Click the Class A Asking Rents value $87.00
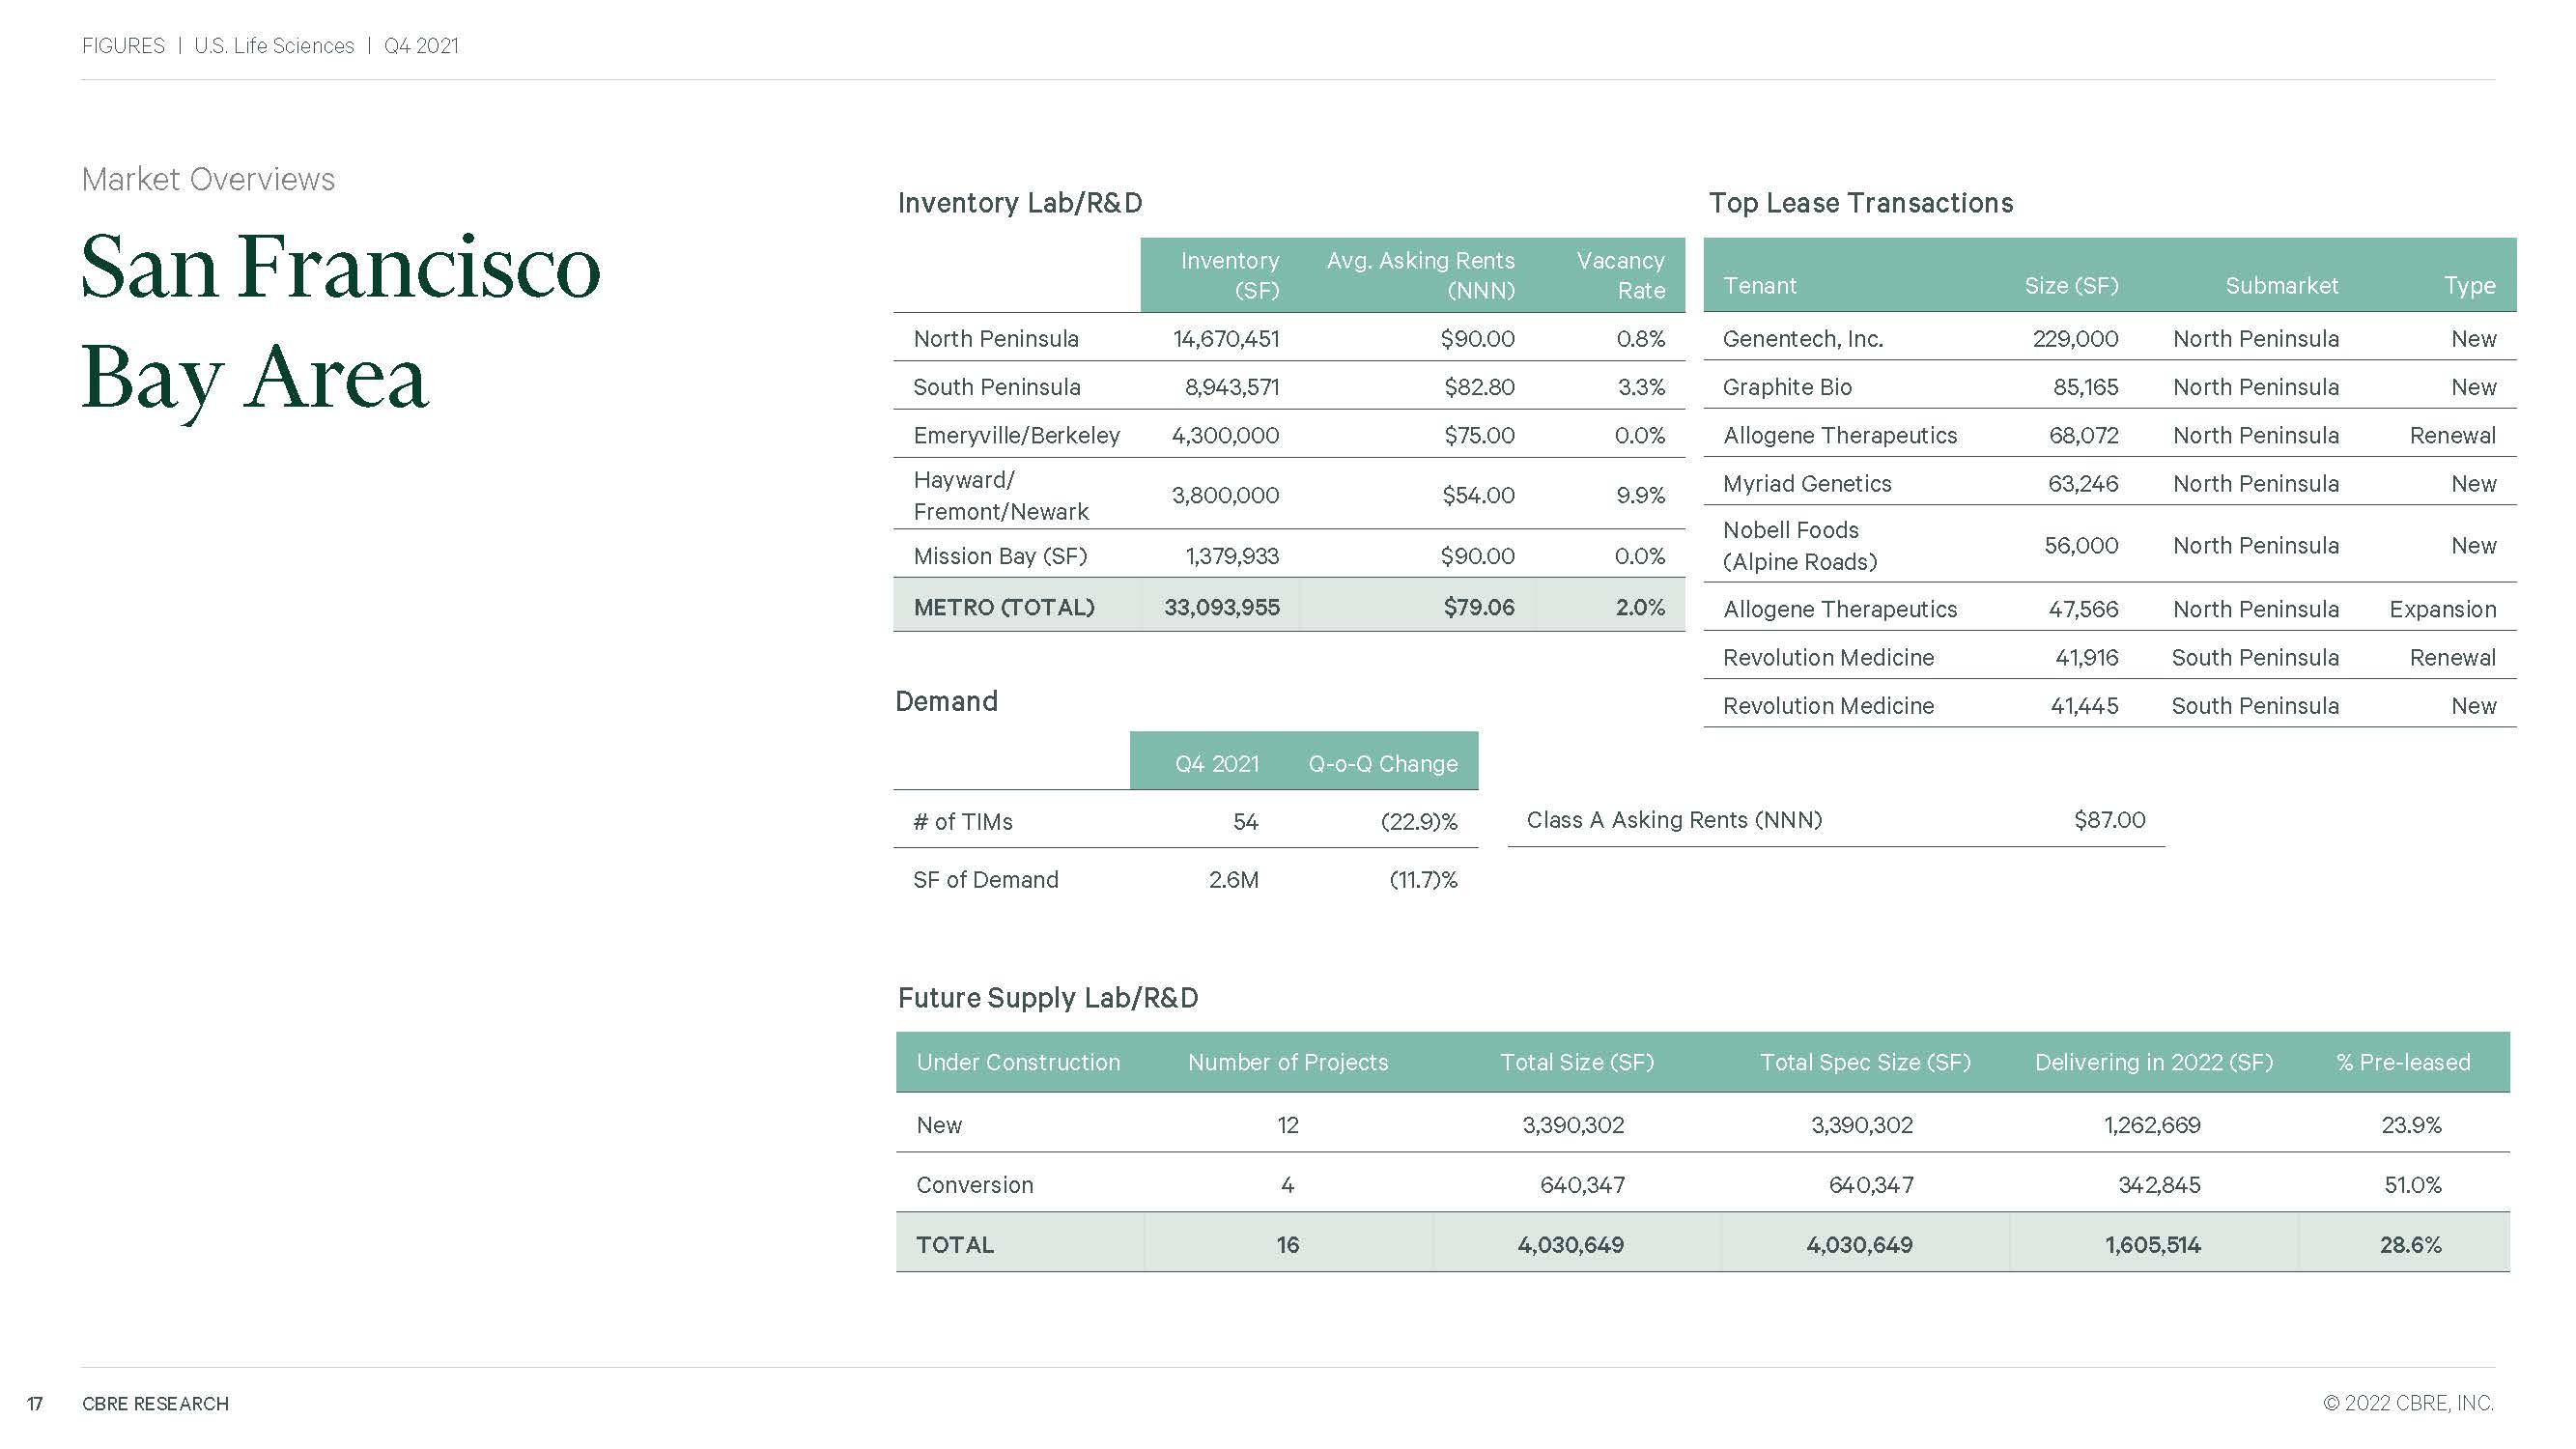Screen dimensions: 2576x1449 click(x=2109, y=820)
